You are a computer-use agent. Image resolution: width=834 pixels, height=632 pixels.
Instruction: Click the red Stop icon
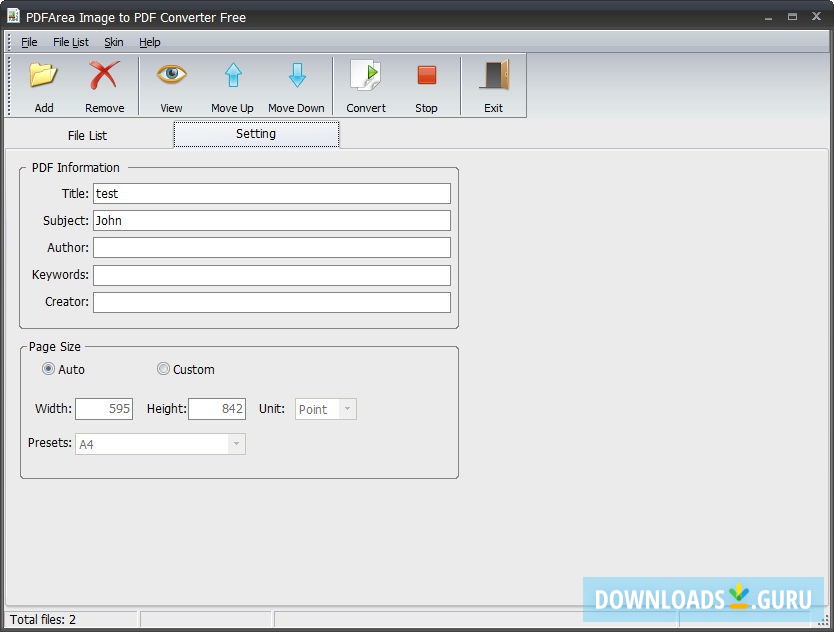point(427,75)
